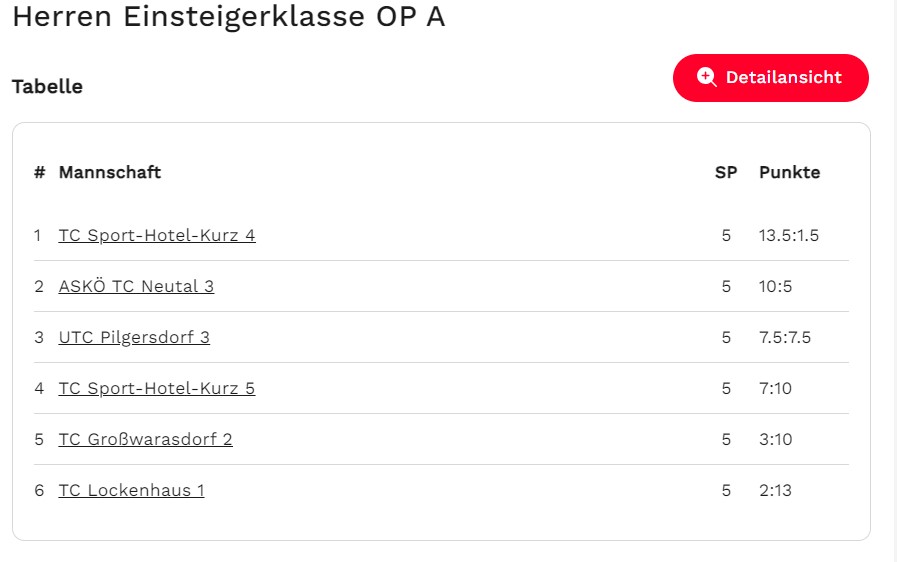Click the Herren Einsteigerklasse OP A title
The image size is (897, 562).
point(229,16)
